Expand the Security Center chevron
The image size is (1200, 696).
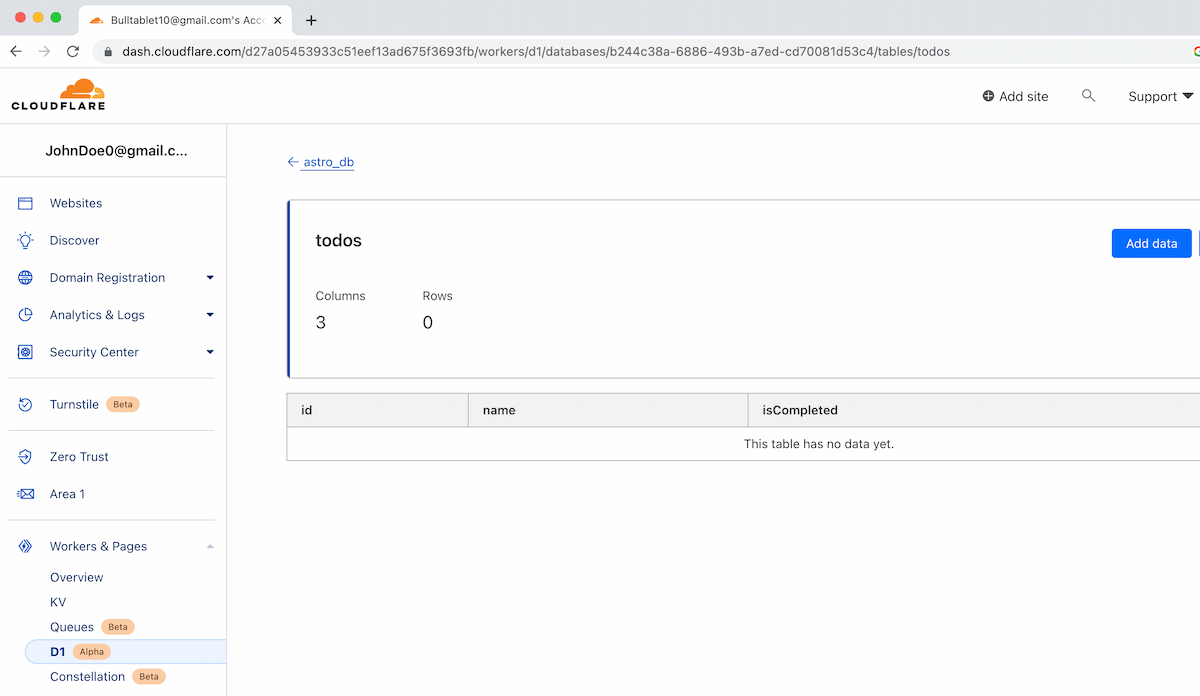[210, 352]
